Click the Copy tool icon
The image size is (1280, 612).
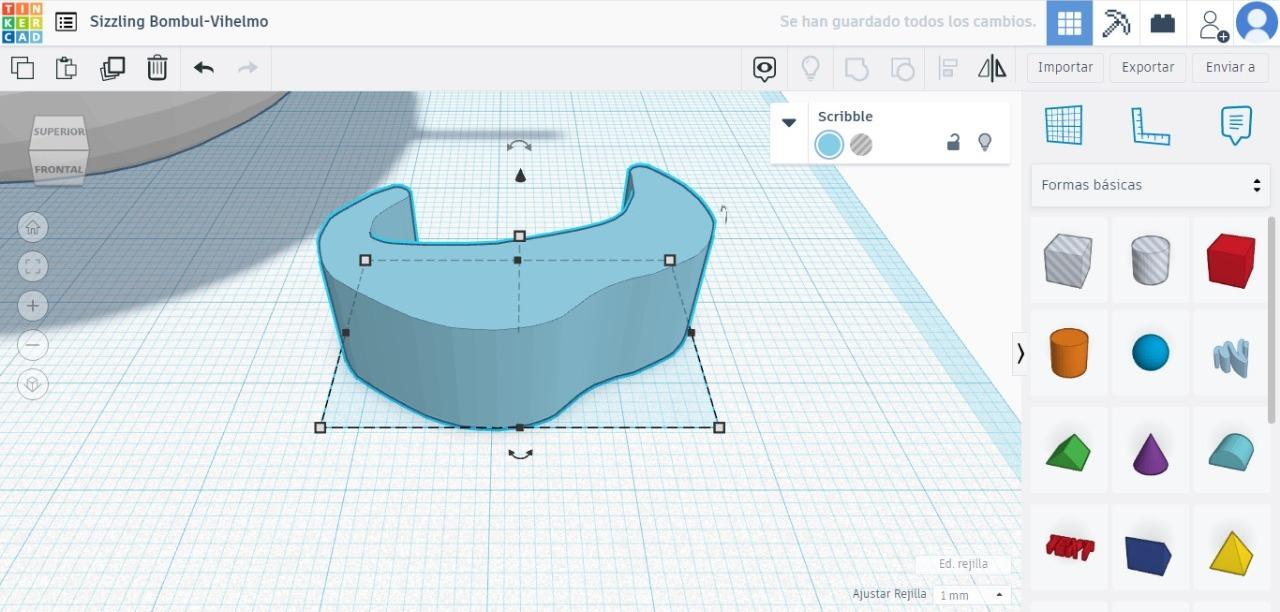click(x=22, y=68)
